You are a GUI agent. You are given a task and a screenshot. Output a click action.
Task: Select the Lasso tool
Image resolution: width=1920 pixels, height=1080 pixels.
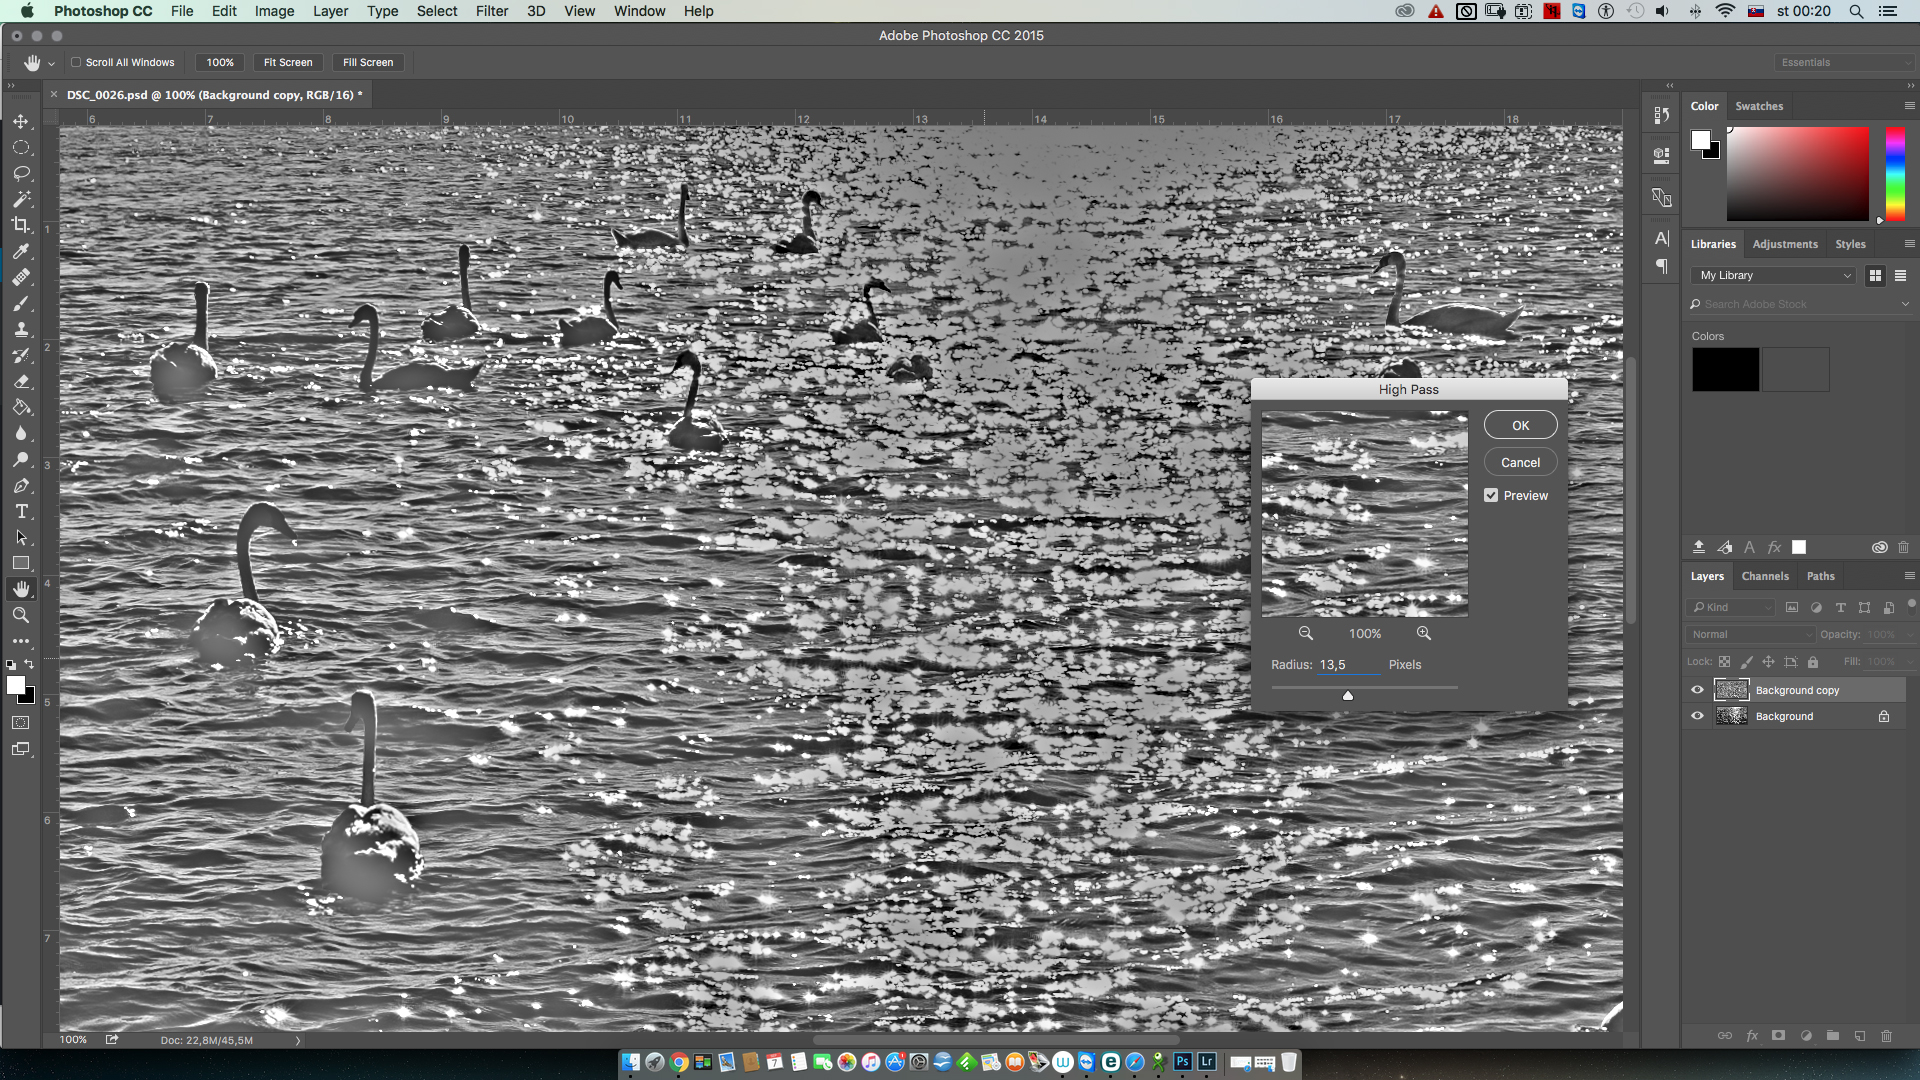[21, 173]
